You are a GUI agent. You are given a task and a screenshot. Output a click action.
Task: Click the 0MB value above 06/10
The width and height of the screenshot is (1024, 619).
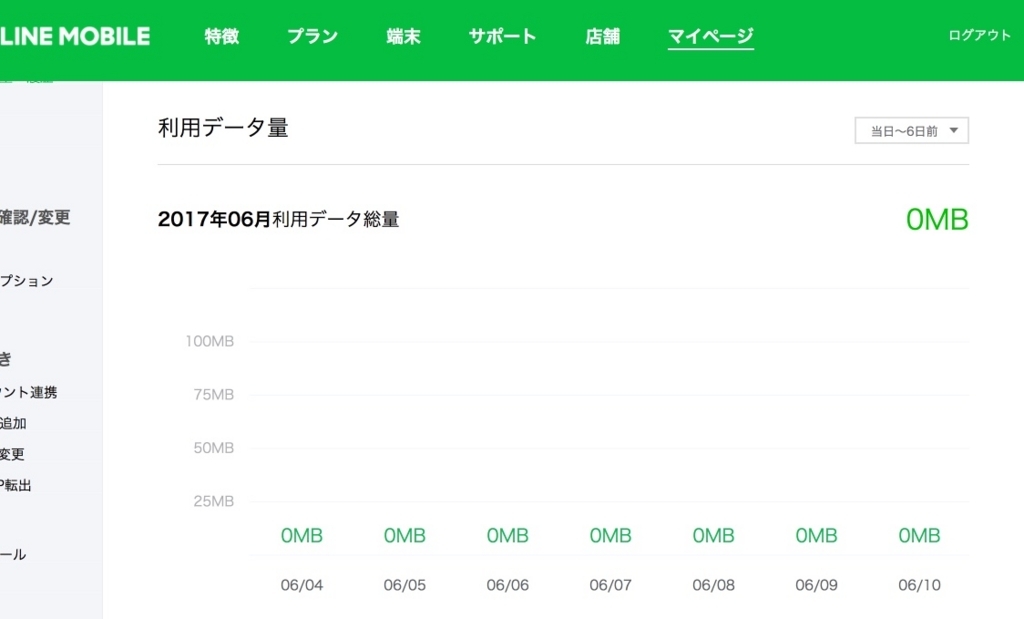[x=918, y=535]
